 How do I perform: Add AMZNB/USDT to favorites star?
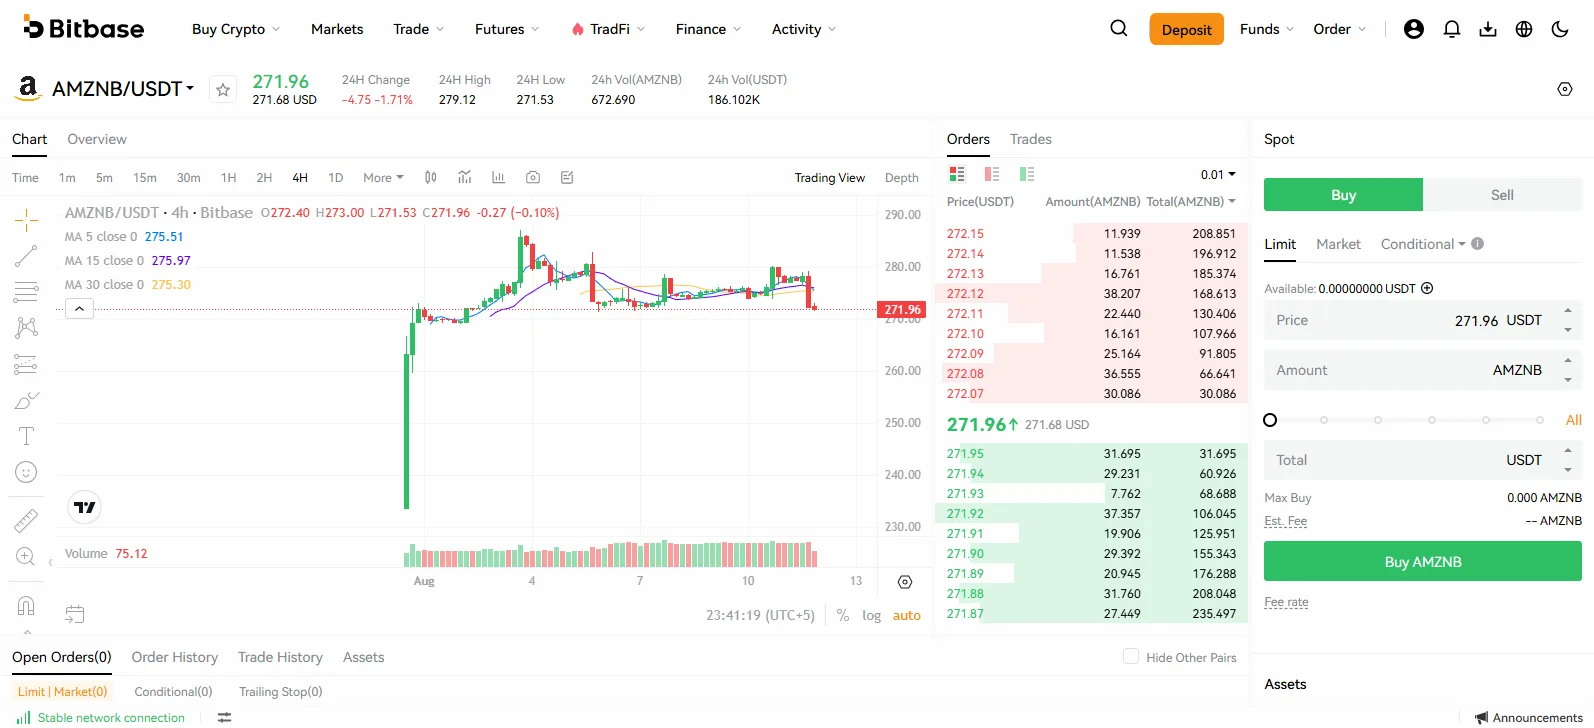pos(223,90)
